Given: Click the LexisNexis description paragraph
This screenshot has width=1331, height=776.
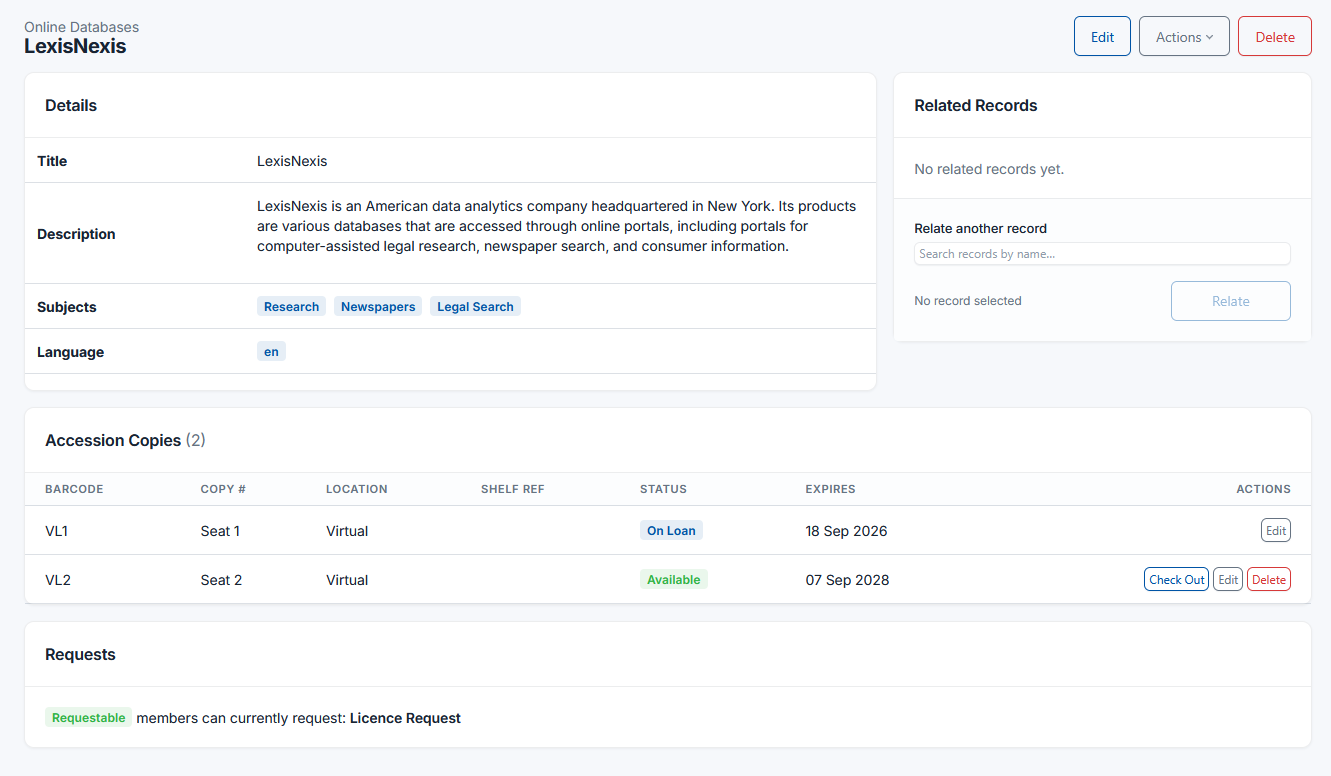Looking at the screenshot, I should [556, 226].
